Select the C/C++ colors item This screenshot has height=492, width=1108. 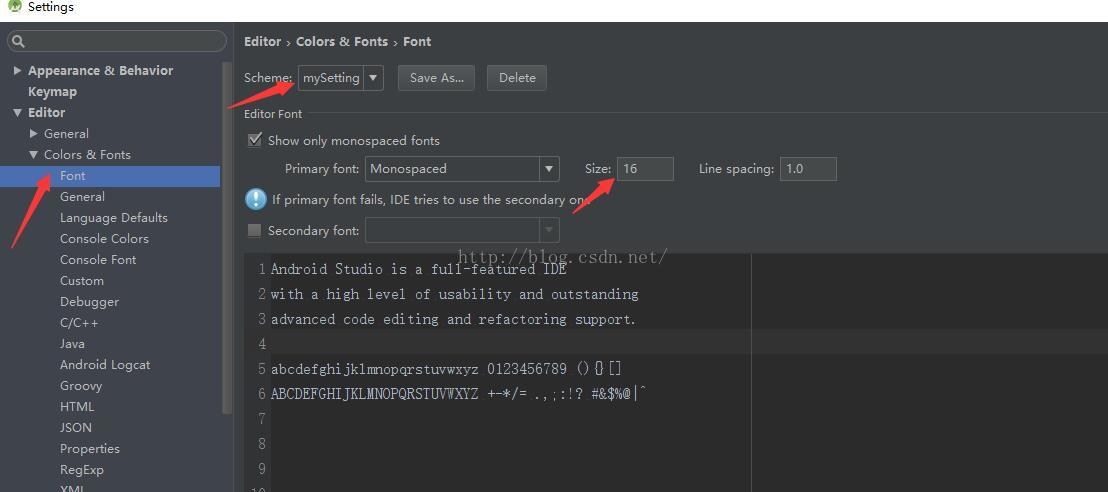click(x=79, y=323)
